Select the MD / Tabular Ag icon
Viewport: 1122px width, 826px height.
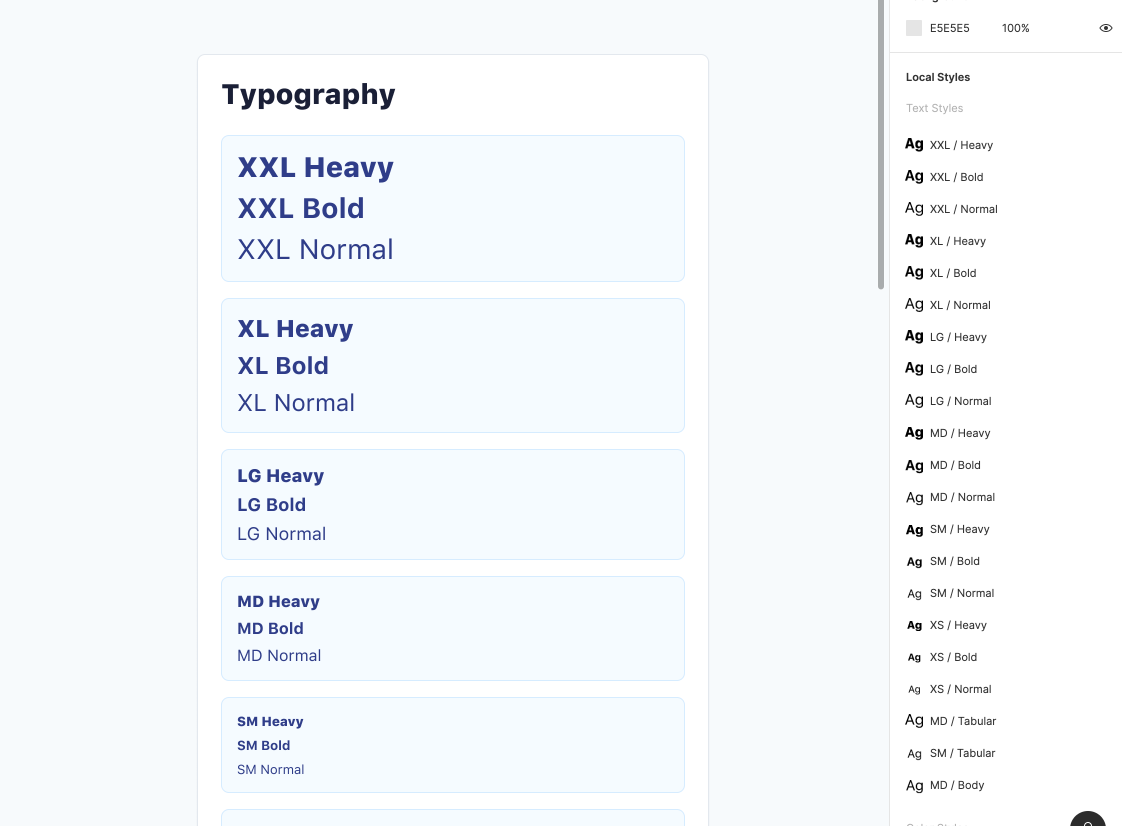pos(914,720)
